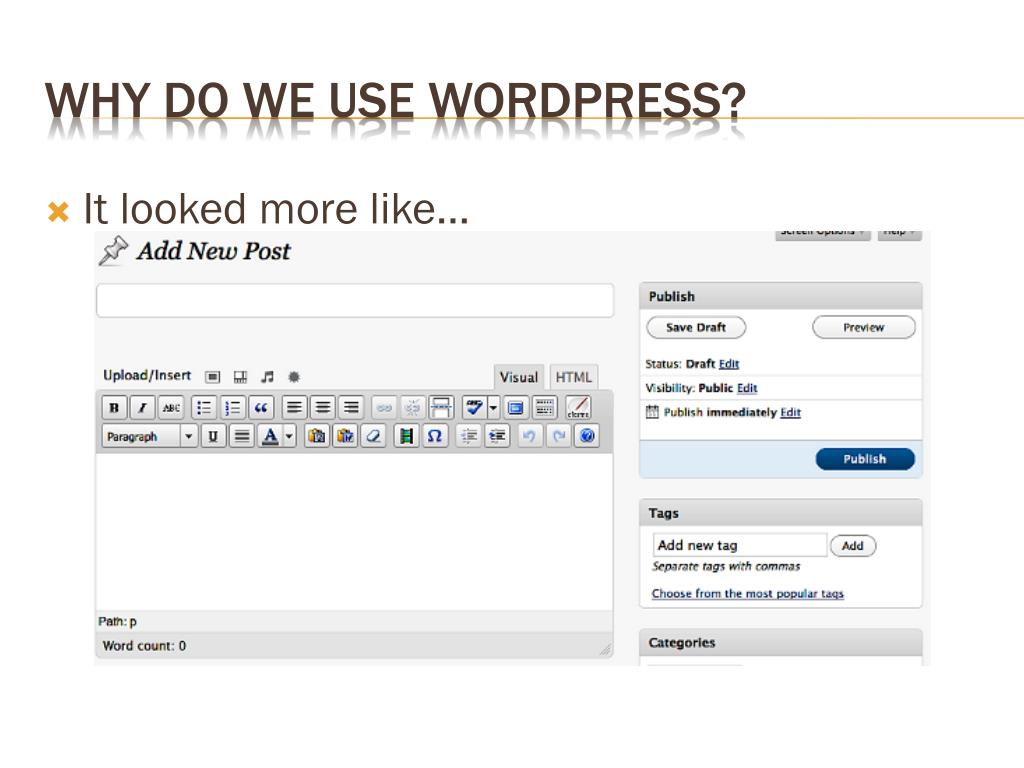
Task: Click the Add tag button
Action: [x=852, y=546]
